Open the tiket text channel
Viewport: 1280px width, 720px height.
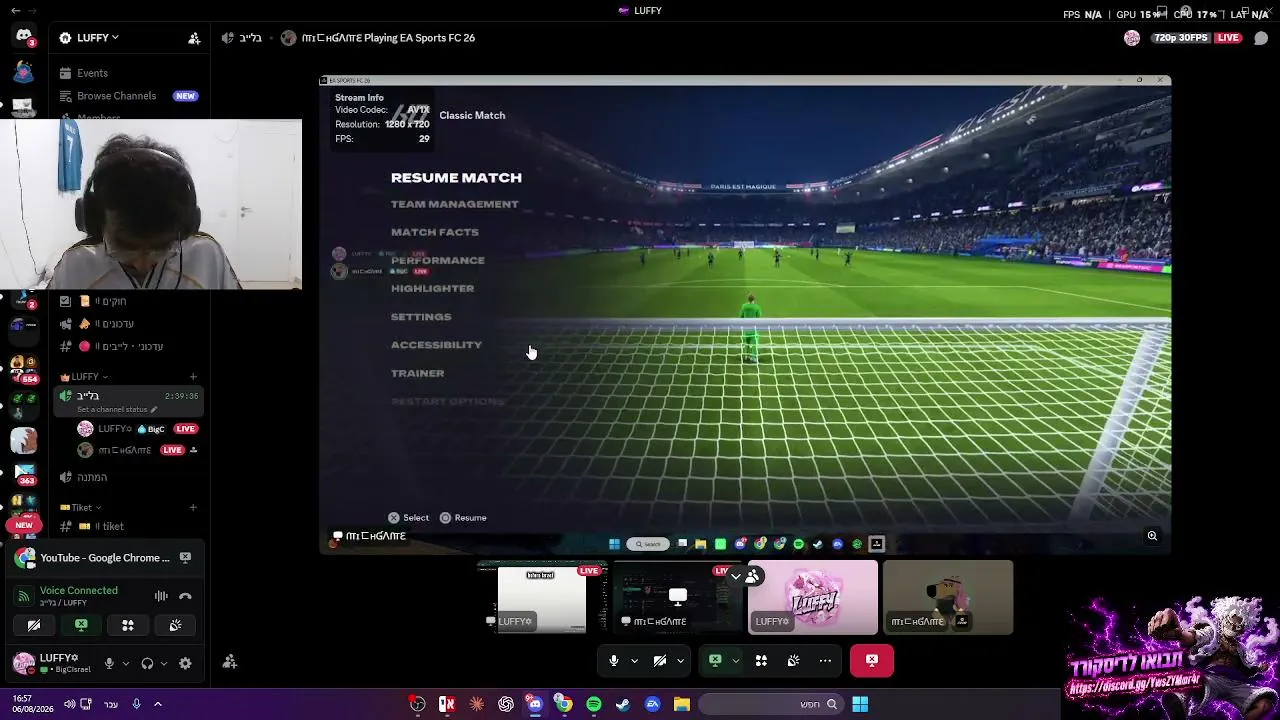pos(128,526)
